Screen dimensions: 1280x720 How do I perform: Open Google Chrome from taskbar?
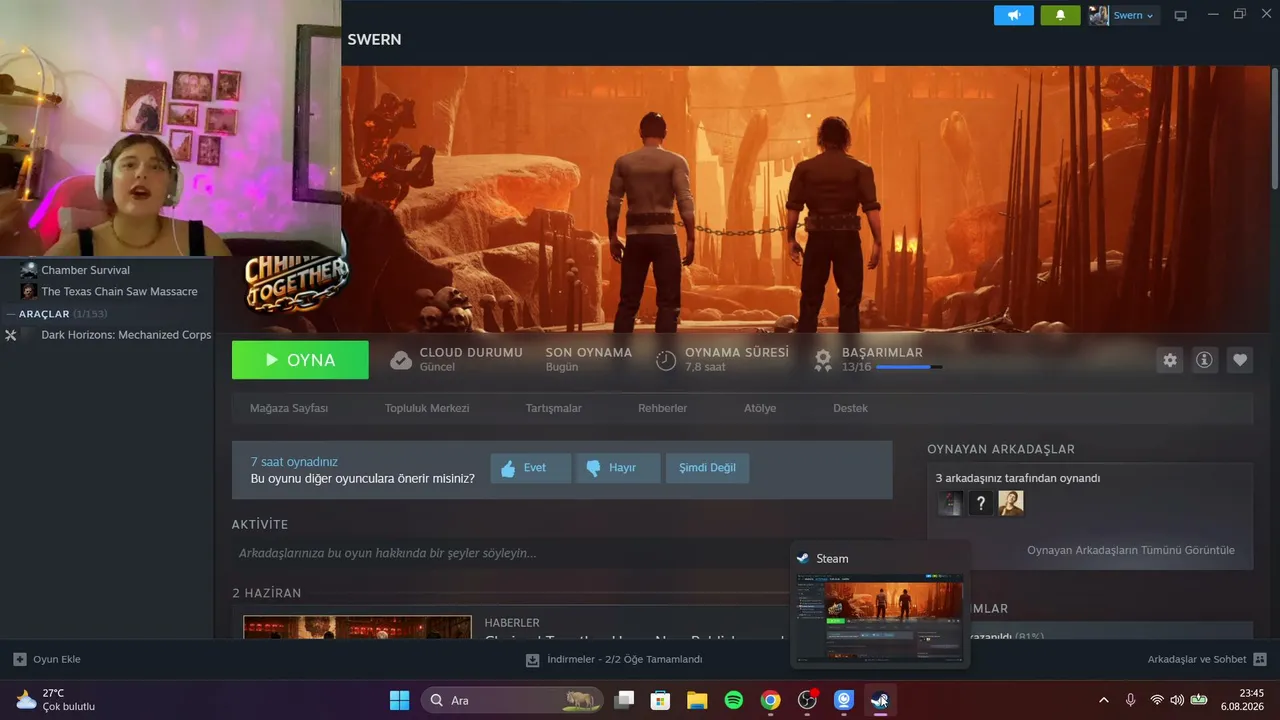click(x=770, y=700)
